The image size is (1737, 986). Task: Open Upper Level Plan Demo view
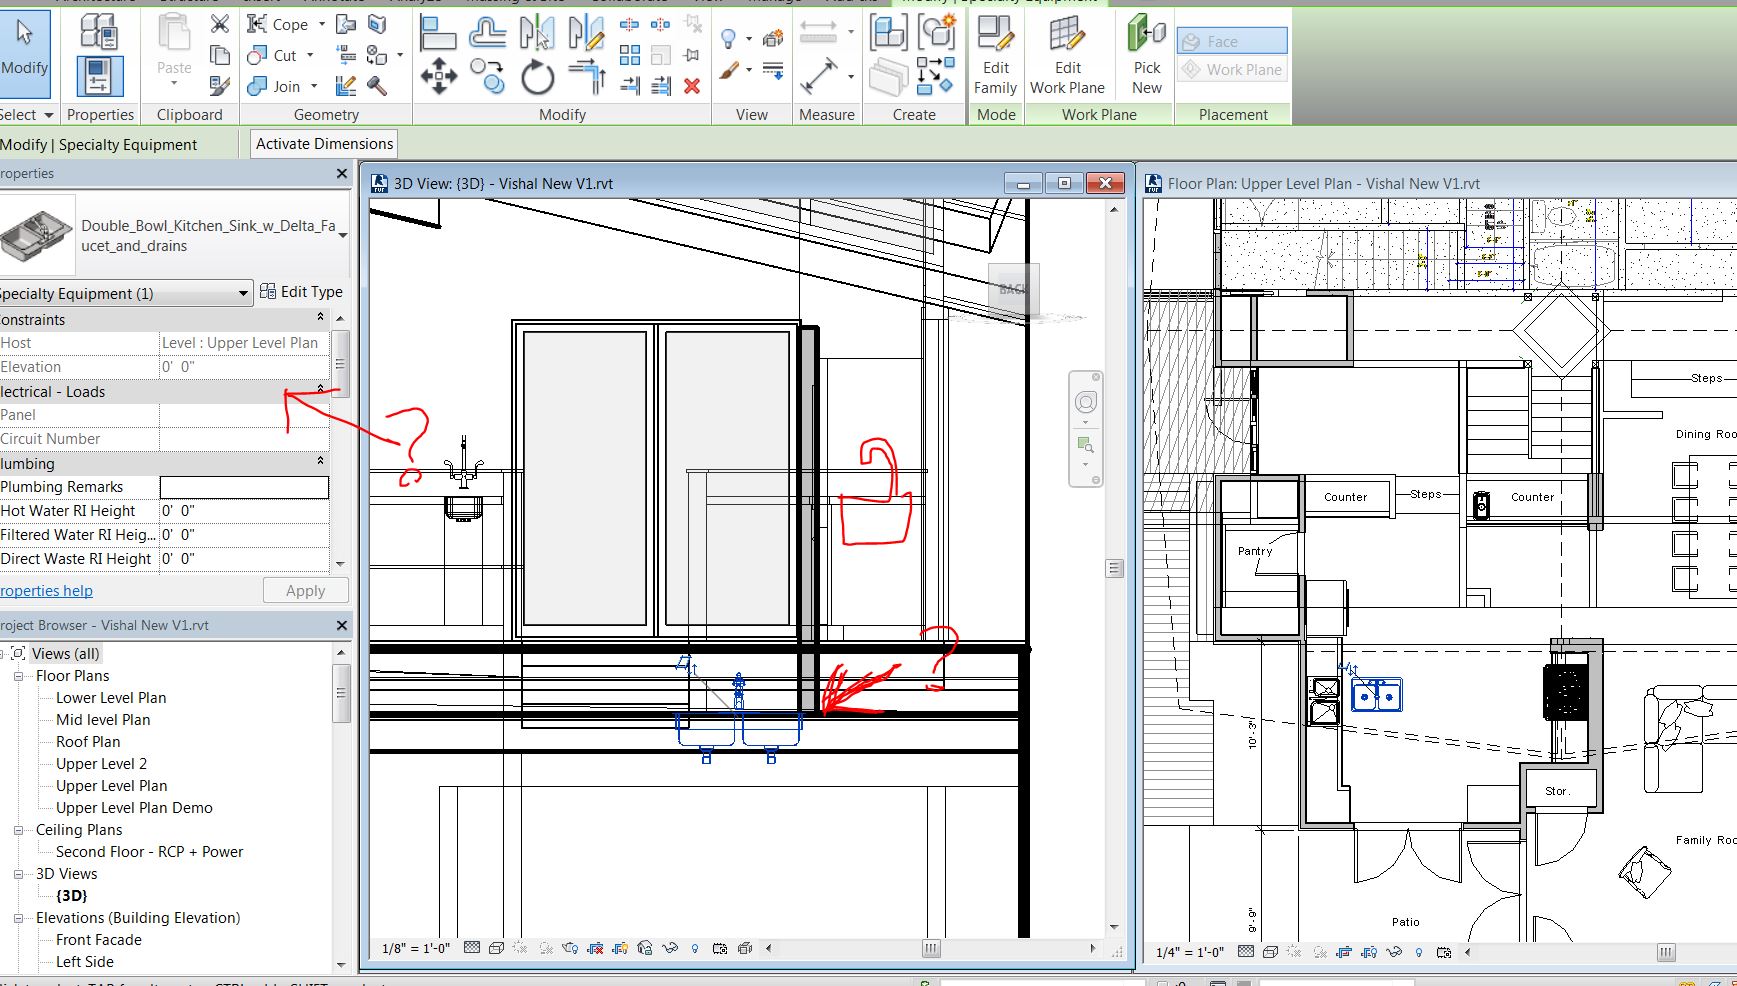pos(134,808)
